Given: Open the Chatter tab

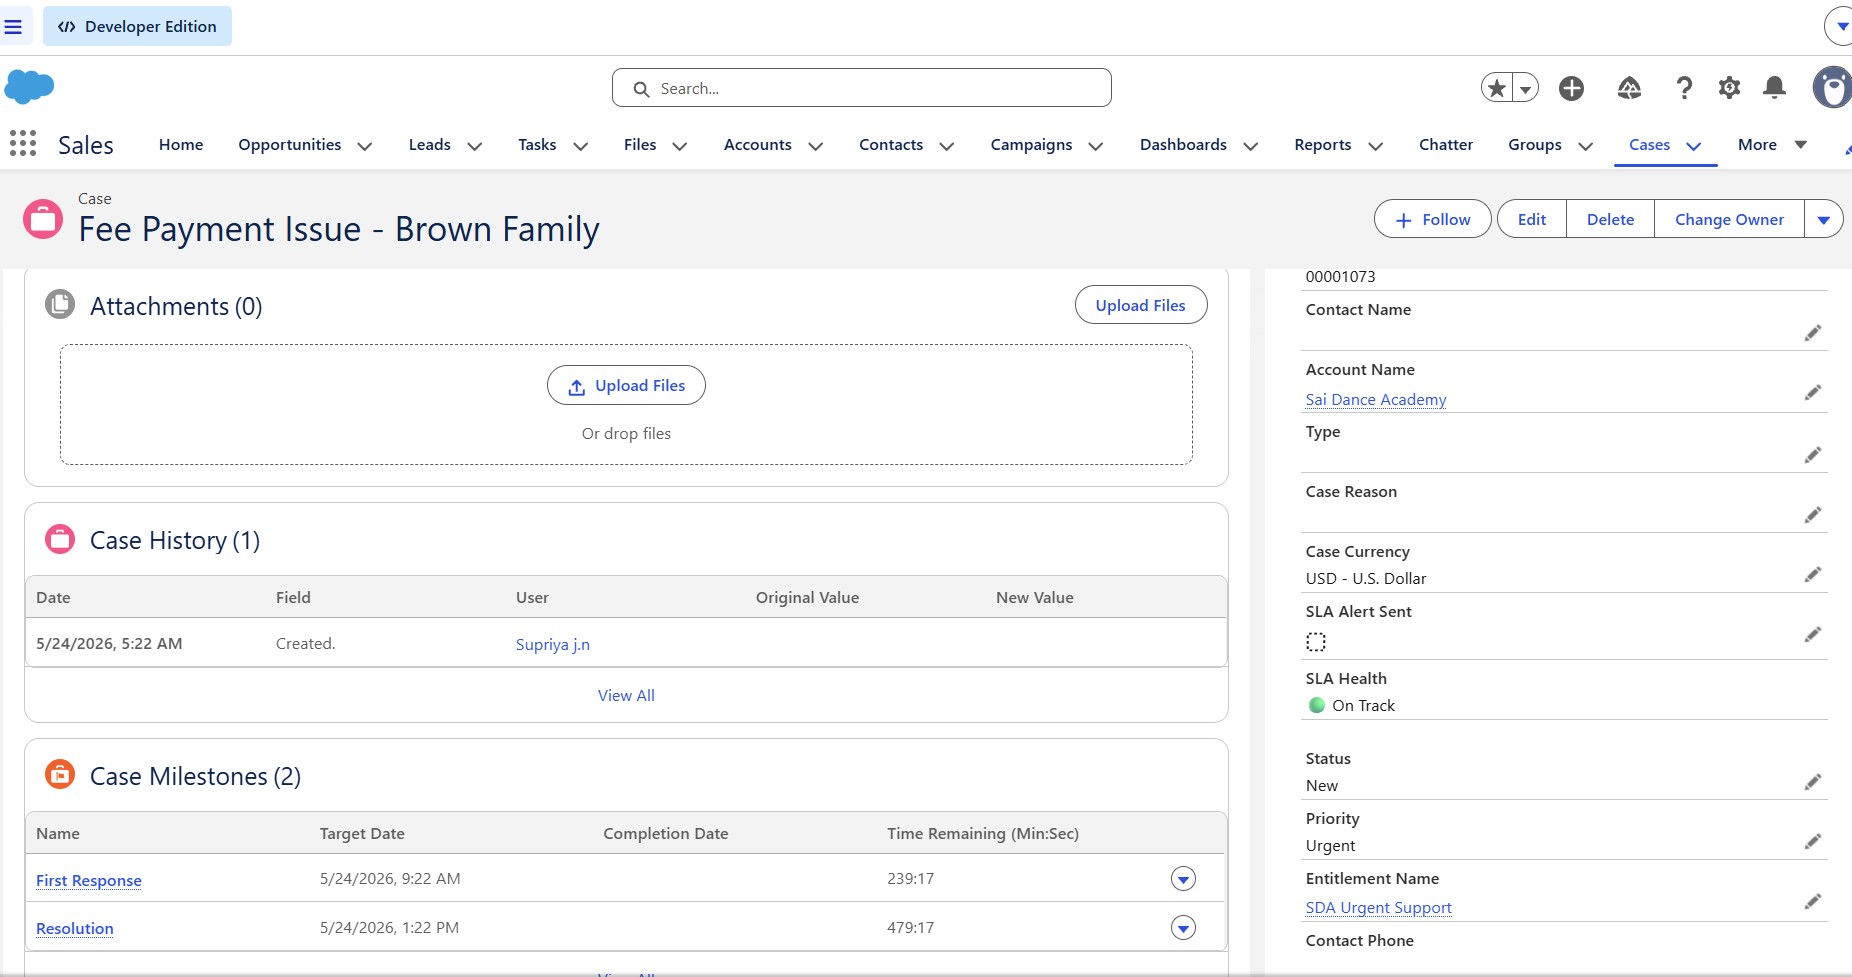Looking at the screenshot, I should (x=1446, y=144).
